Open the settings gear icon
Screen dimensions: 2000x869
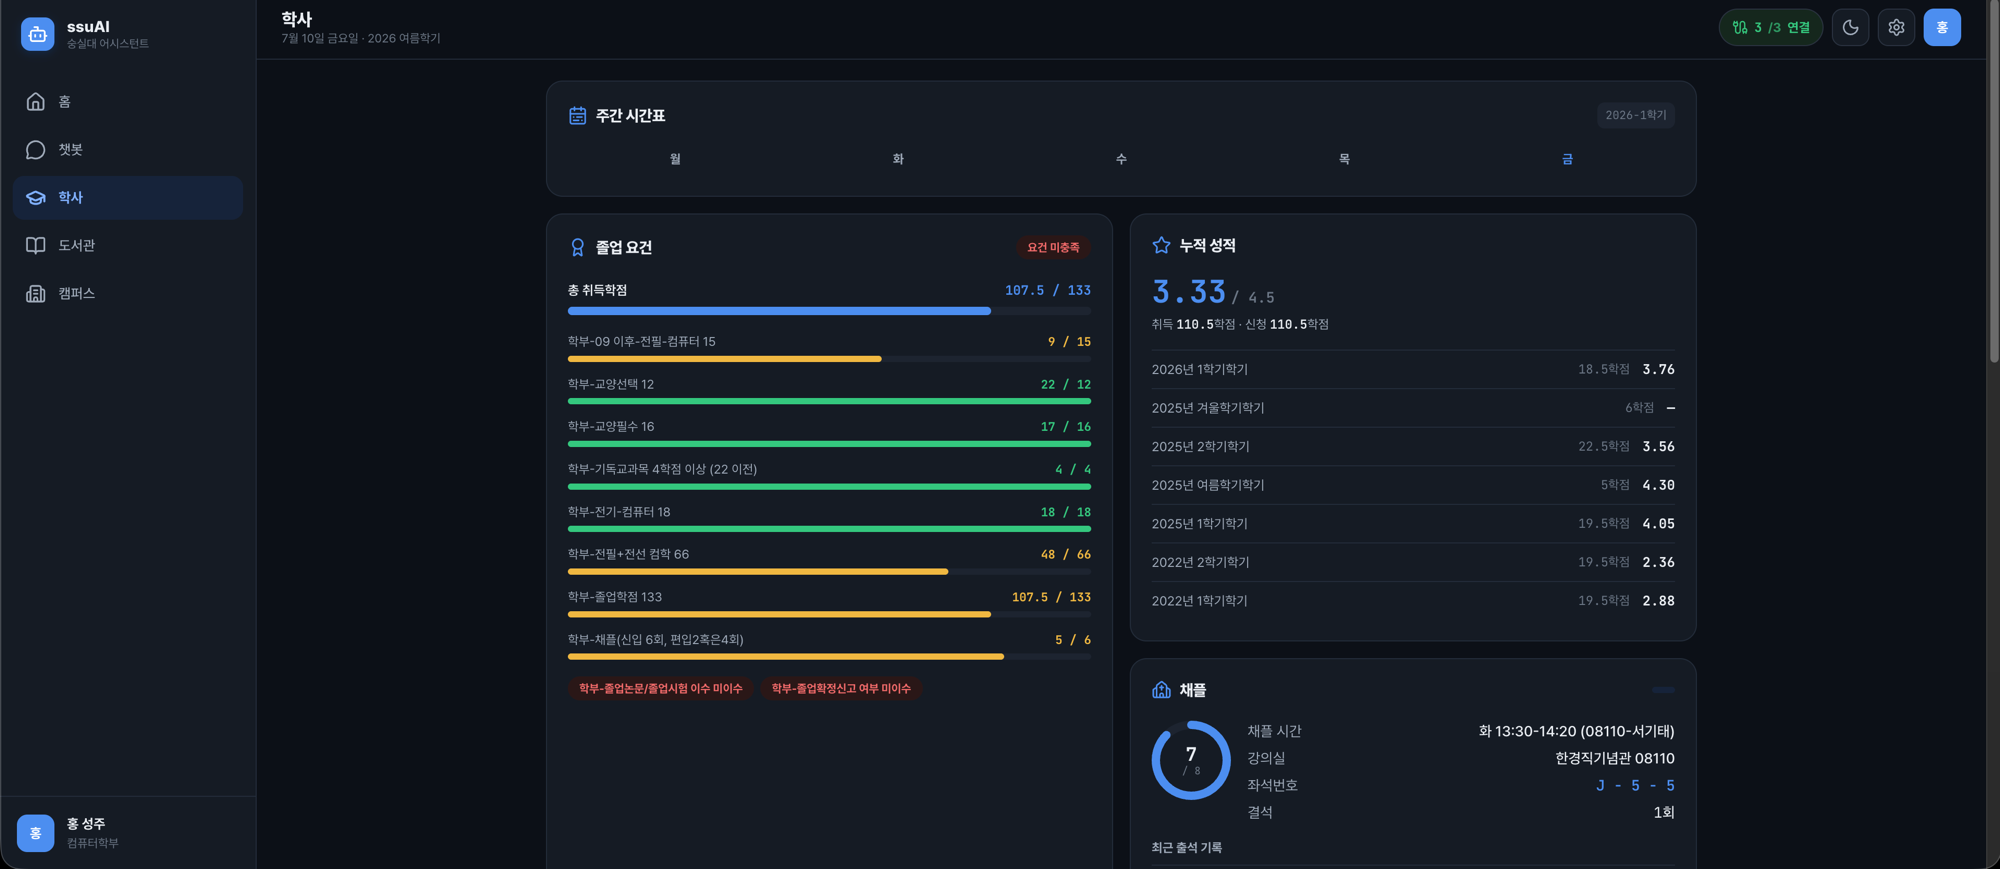click(1896, 28)
